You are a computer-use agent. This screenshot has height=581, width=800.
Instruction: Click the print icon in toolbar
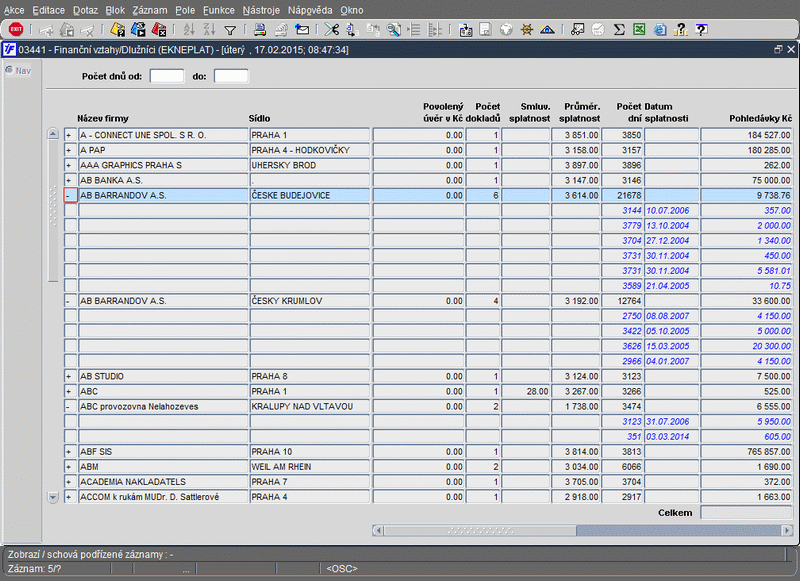click(260, 30)
